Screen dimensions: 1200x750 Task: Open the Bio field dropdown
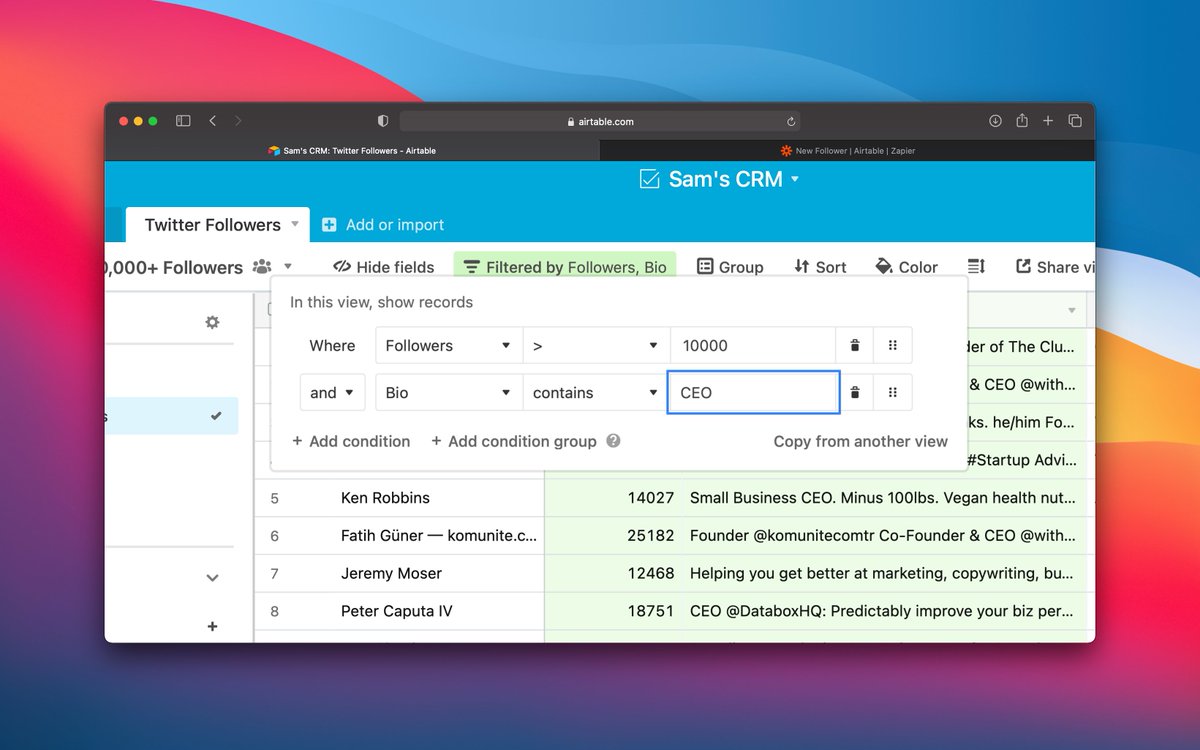[x=449, y=393]
